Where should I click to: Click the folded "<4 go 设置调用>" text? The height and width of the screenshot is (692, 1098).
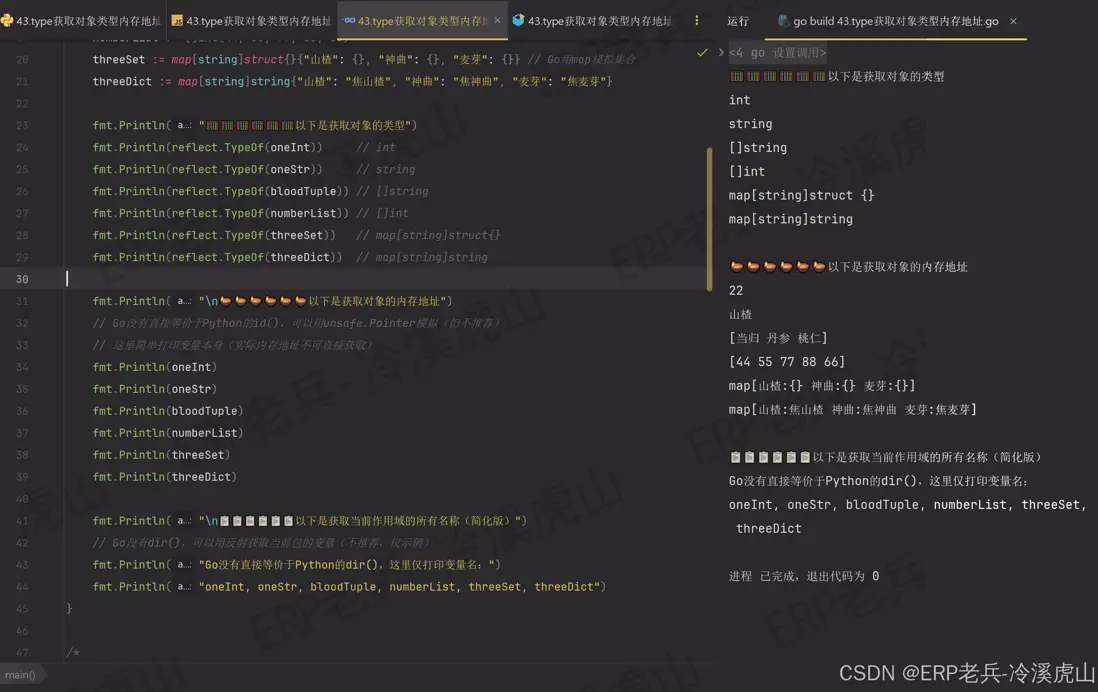(778, 52)
